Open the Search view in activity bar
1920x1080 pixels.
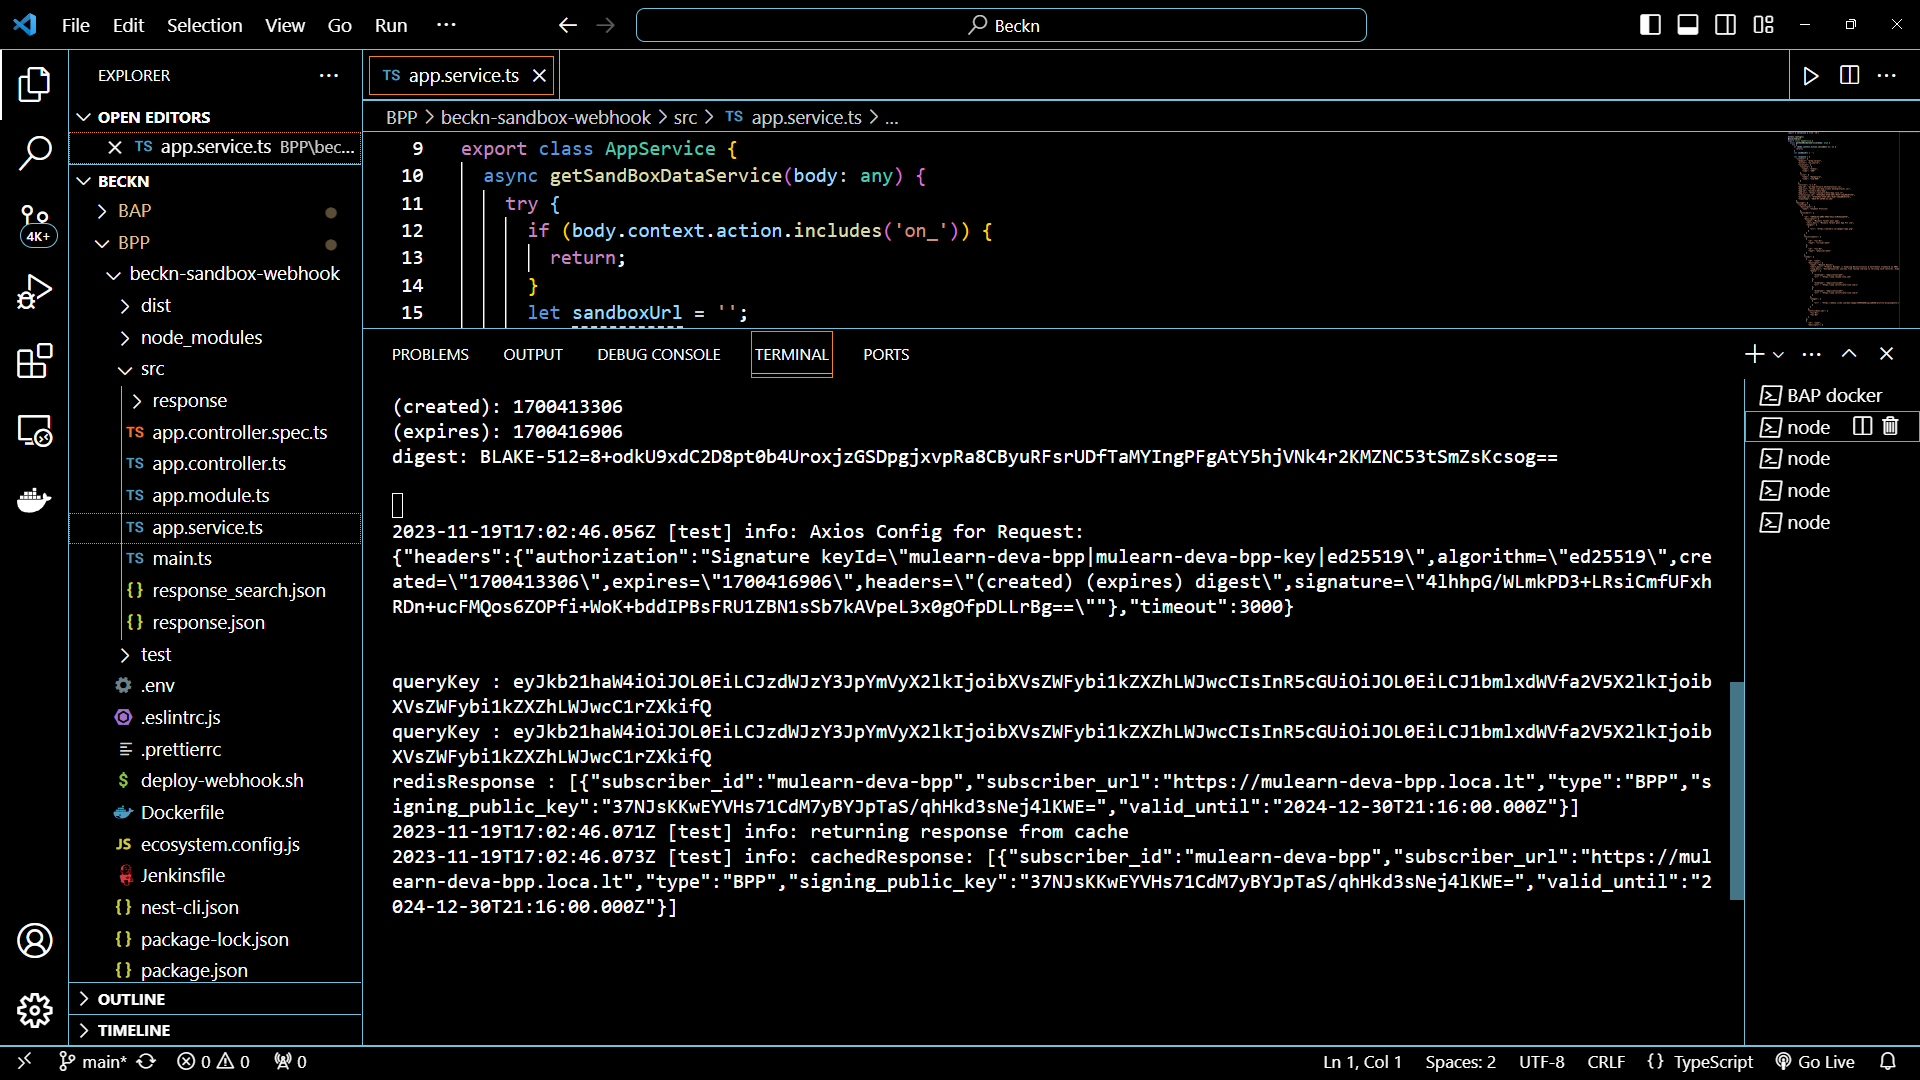pyautogui.click(x=34, y=153)
